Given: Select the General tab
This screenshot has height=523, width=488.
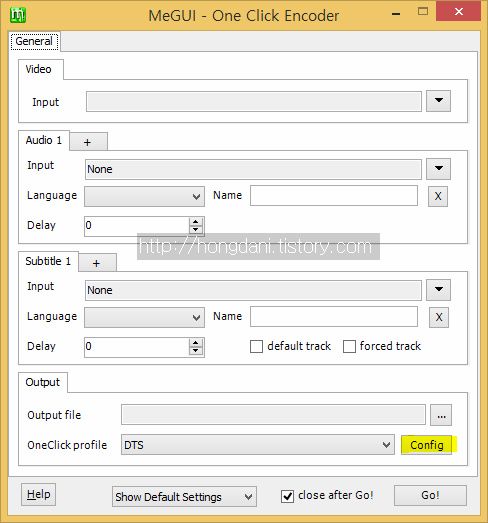Looking at the screenshot, I should 34,41.
